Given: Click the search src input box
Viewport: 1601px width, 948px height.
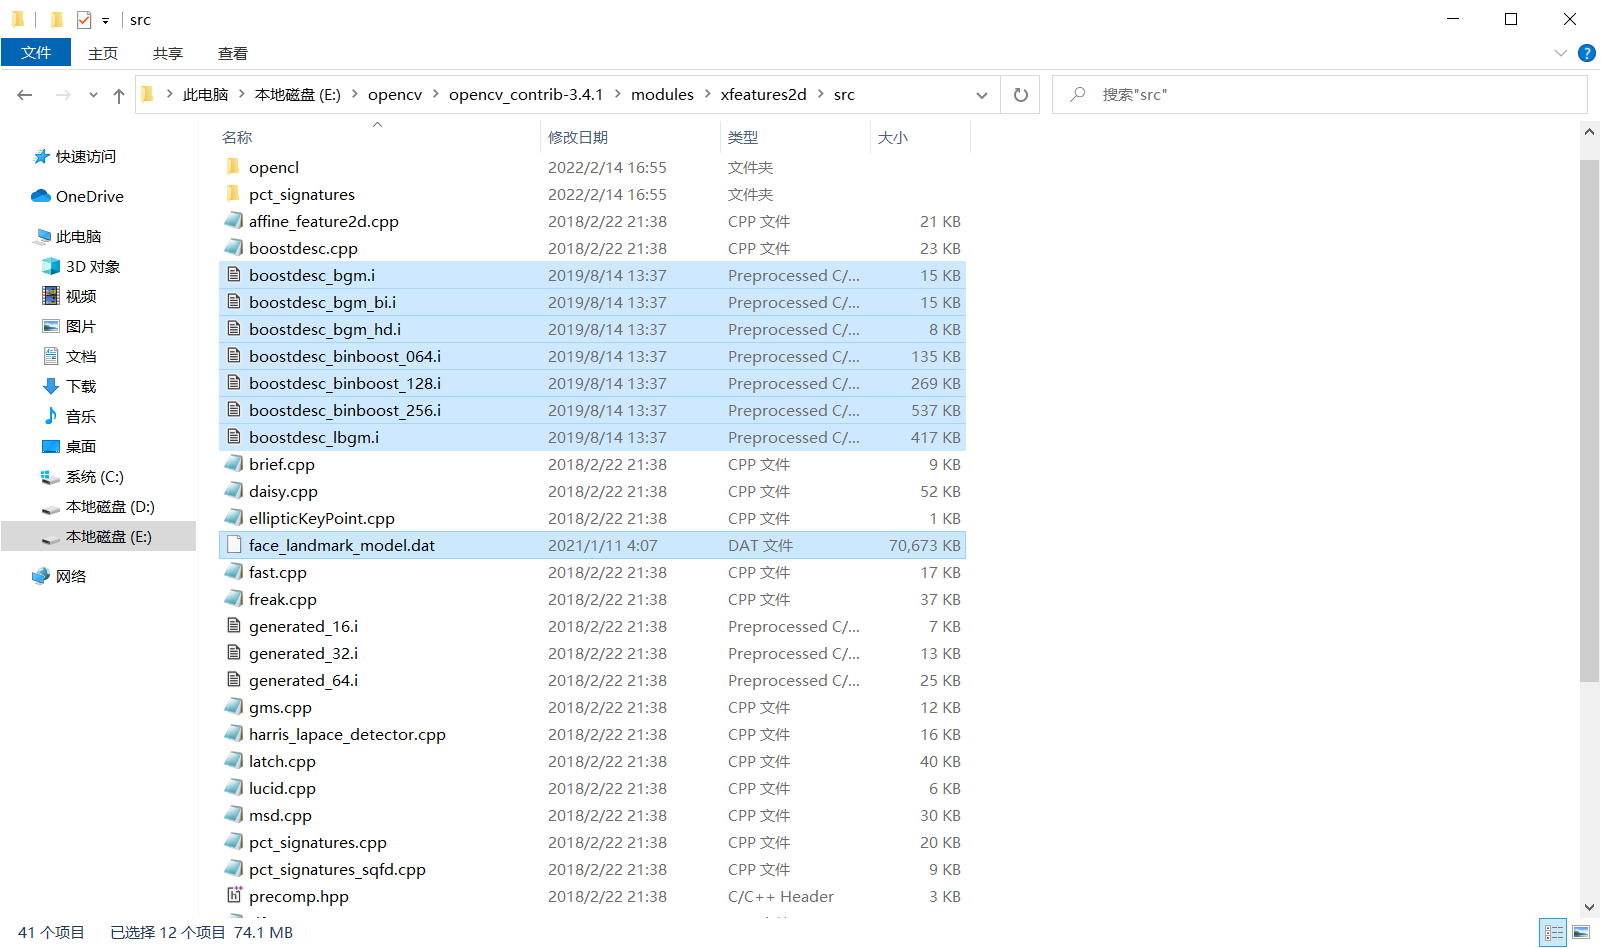Looking at the screenshot, I should tap(1319, 95).
